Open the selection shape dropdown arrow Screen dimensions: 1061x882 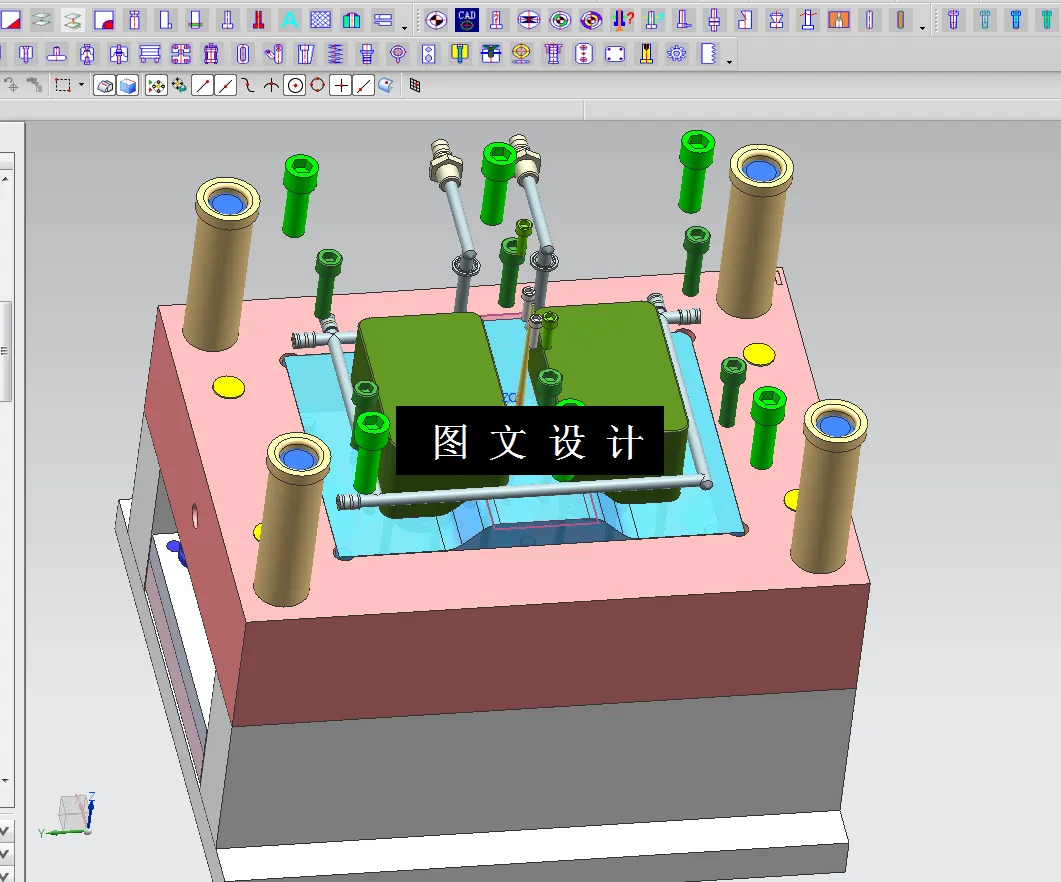[81, 85]
